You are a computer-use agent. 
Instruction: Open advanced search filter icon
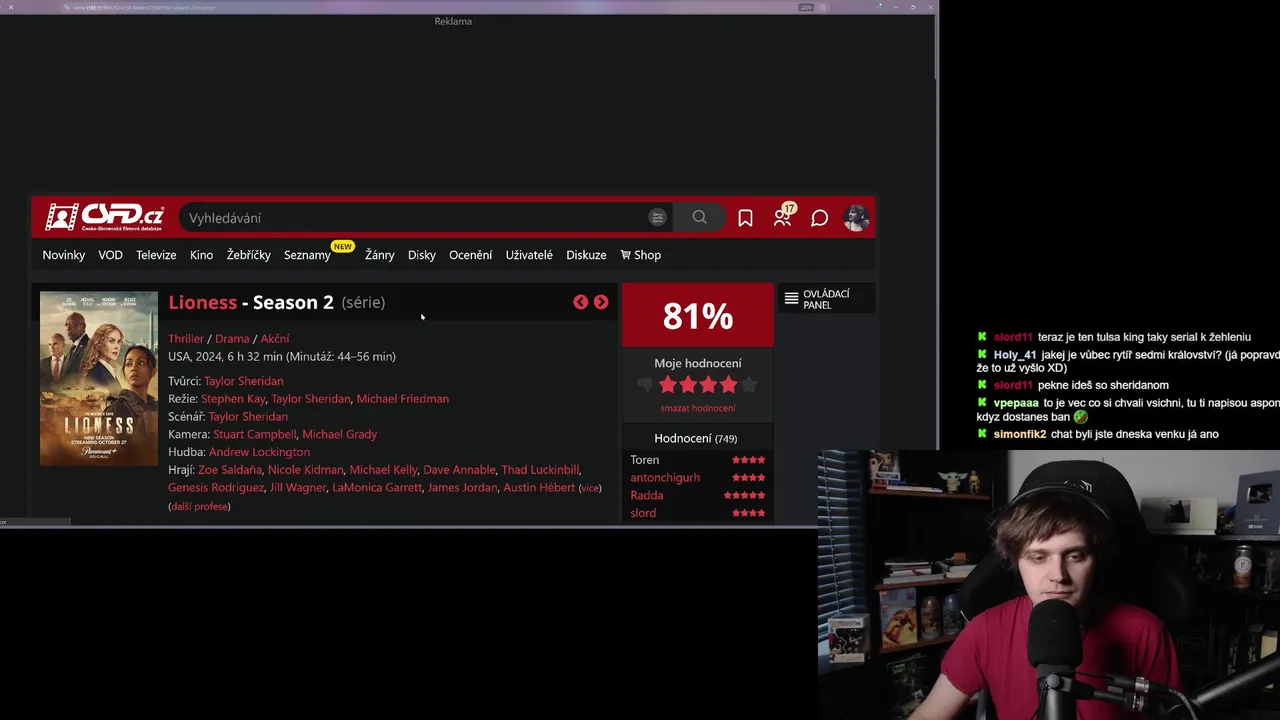click(x=657, y=217)
